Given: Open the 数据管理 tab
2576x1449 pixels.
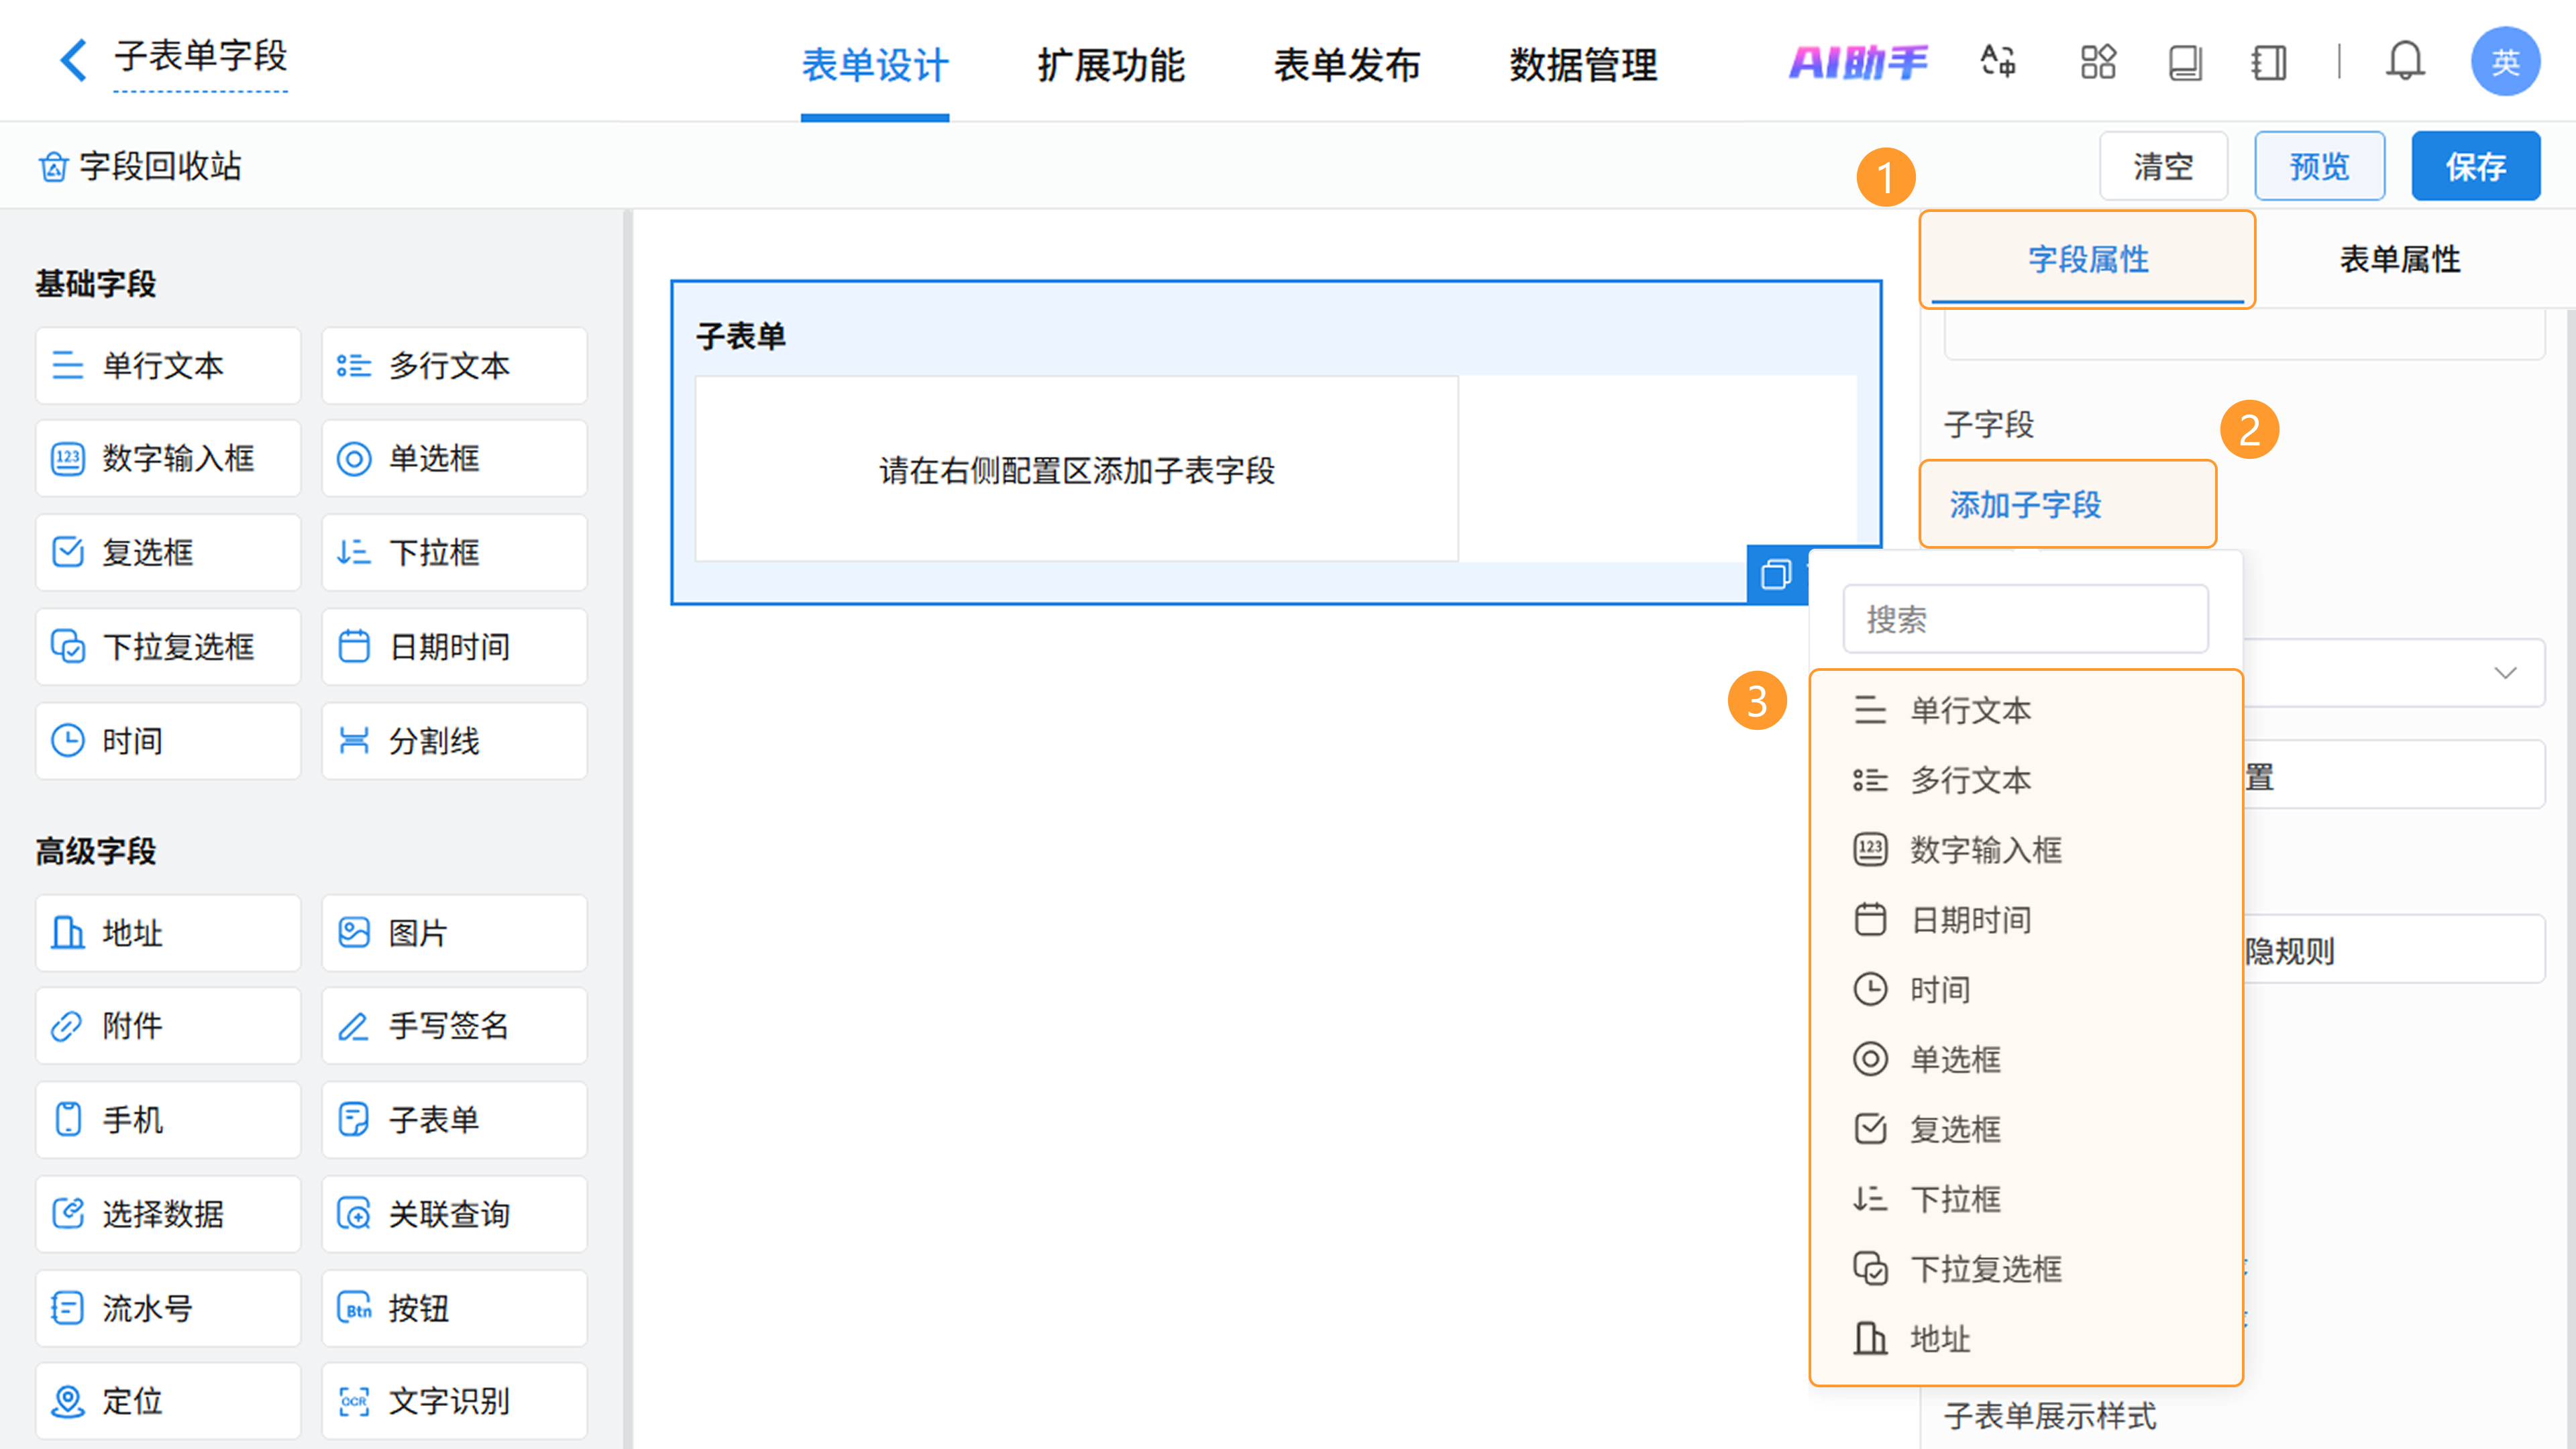Looking at the screenshot, I should click(x=1583, y=66).
